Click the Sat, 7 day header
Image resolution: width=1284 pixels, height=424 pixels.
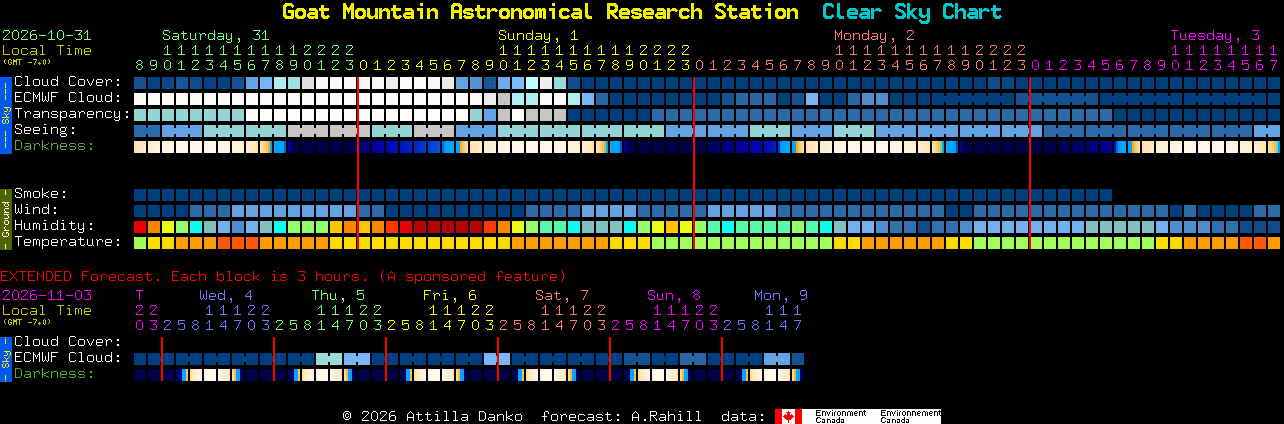pos(562,295)
